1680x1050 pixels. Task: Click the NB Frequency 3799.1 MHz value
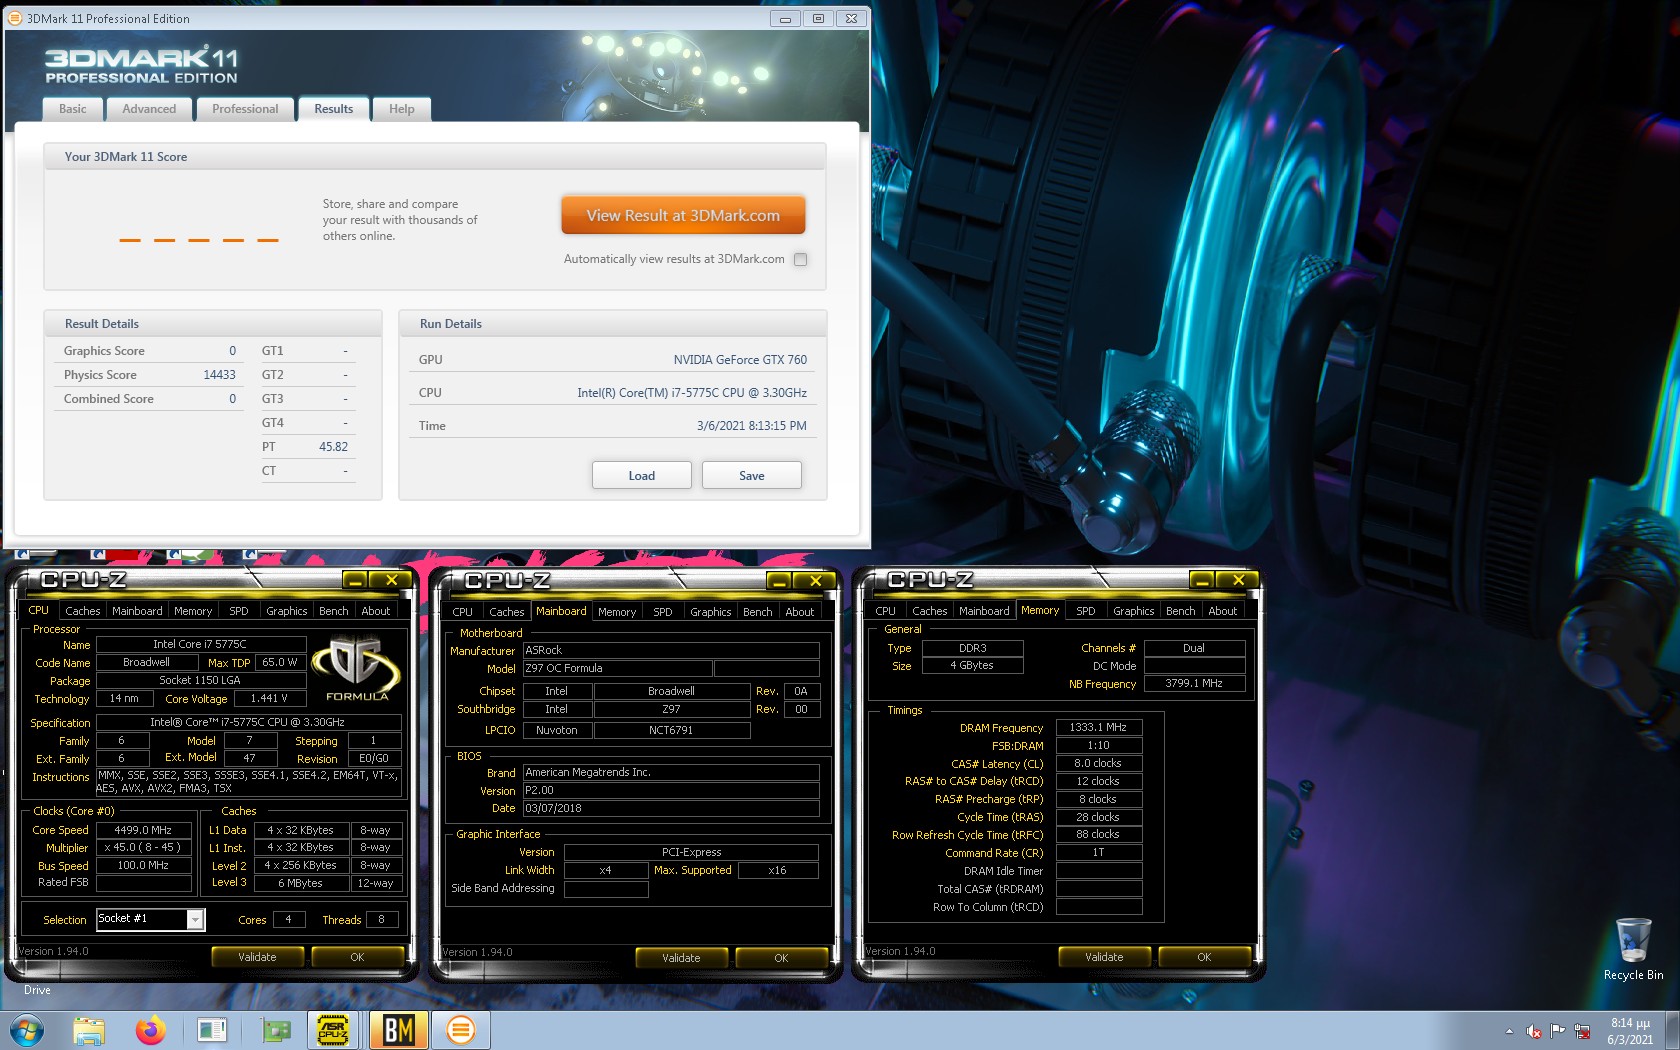click(1194, 683)
